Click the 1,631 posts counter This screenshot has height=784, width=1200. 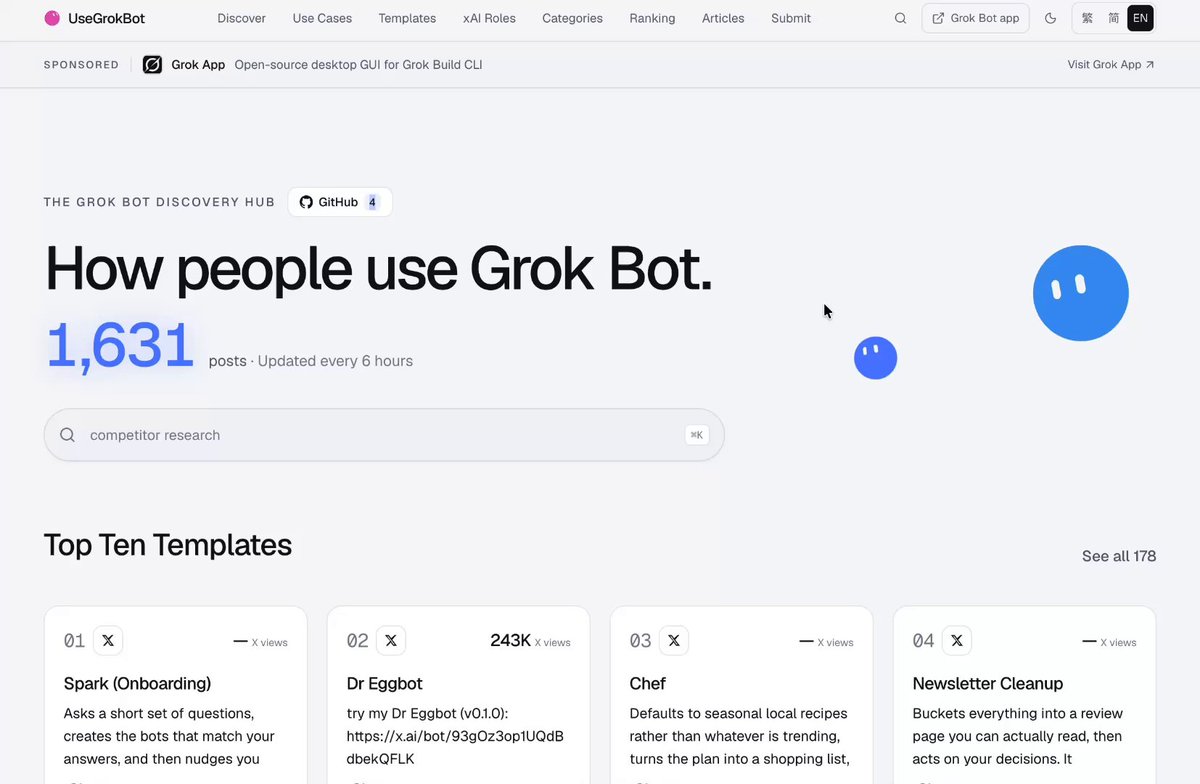click(x=120, y=347)
